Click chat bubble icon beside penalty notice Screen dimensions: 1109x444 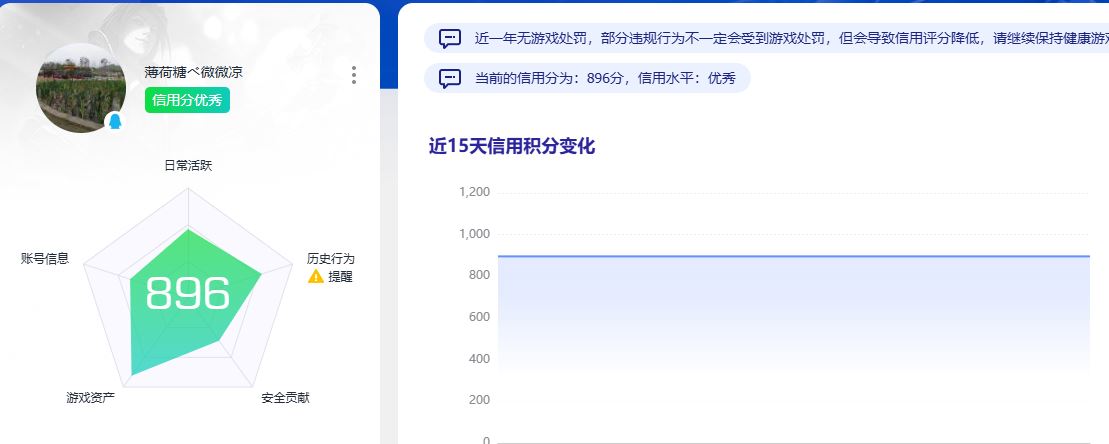450,39
